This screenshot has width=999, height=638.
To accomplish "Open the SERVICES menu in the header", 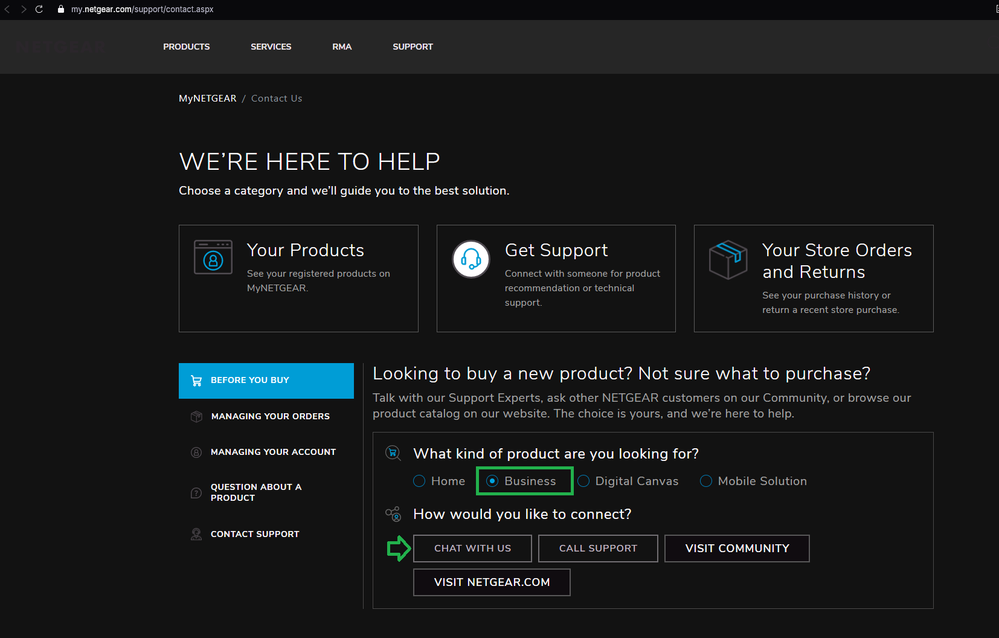I will (271, 47).
